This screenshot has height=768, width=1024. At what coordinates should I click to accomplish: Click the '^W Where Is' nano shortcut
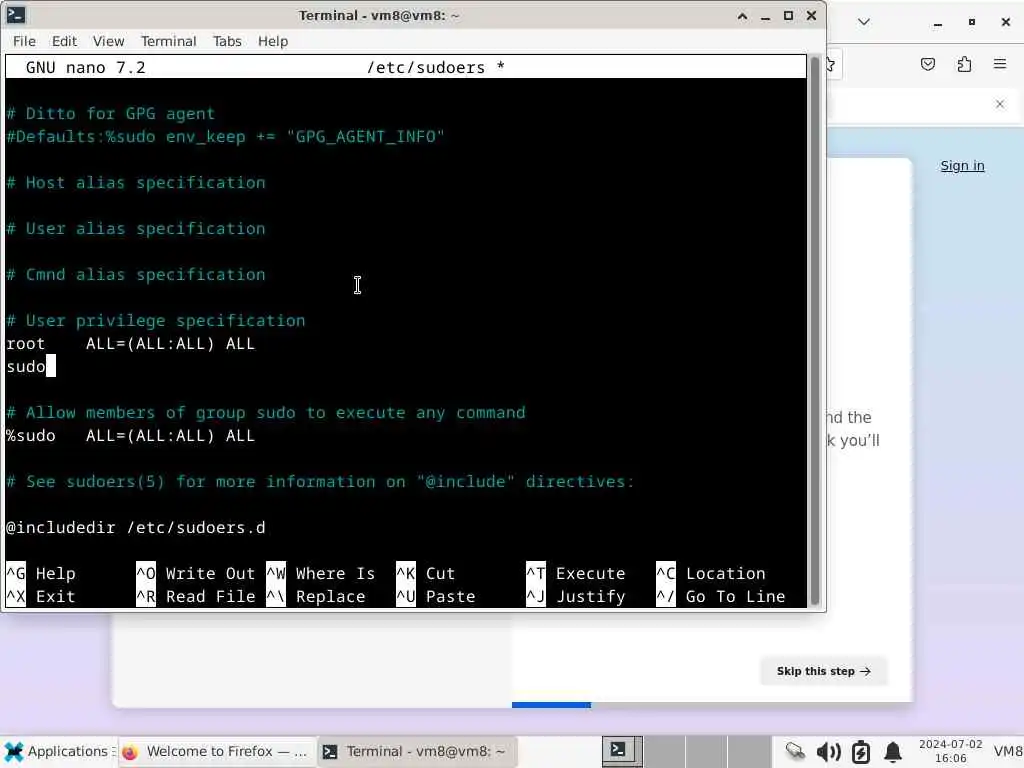coord(321,573)
